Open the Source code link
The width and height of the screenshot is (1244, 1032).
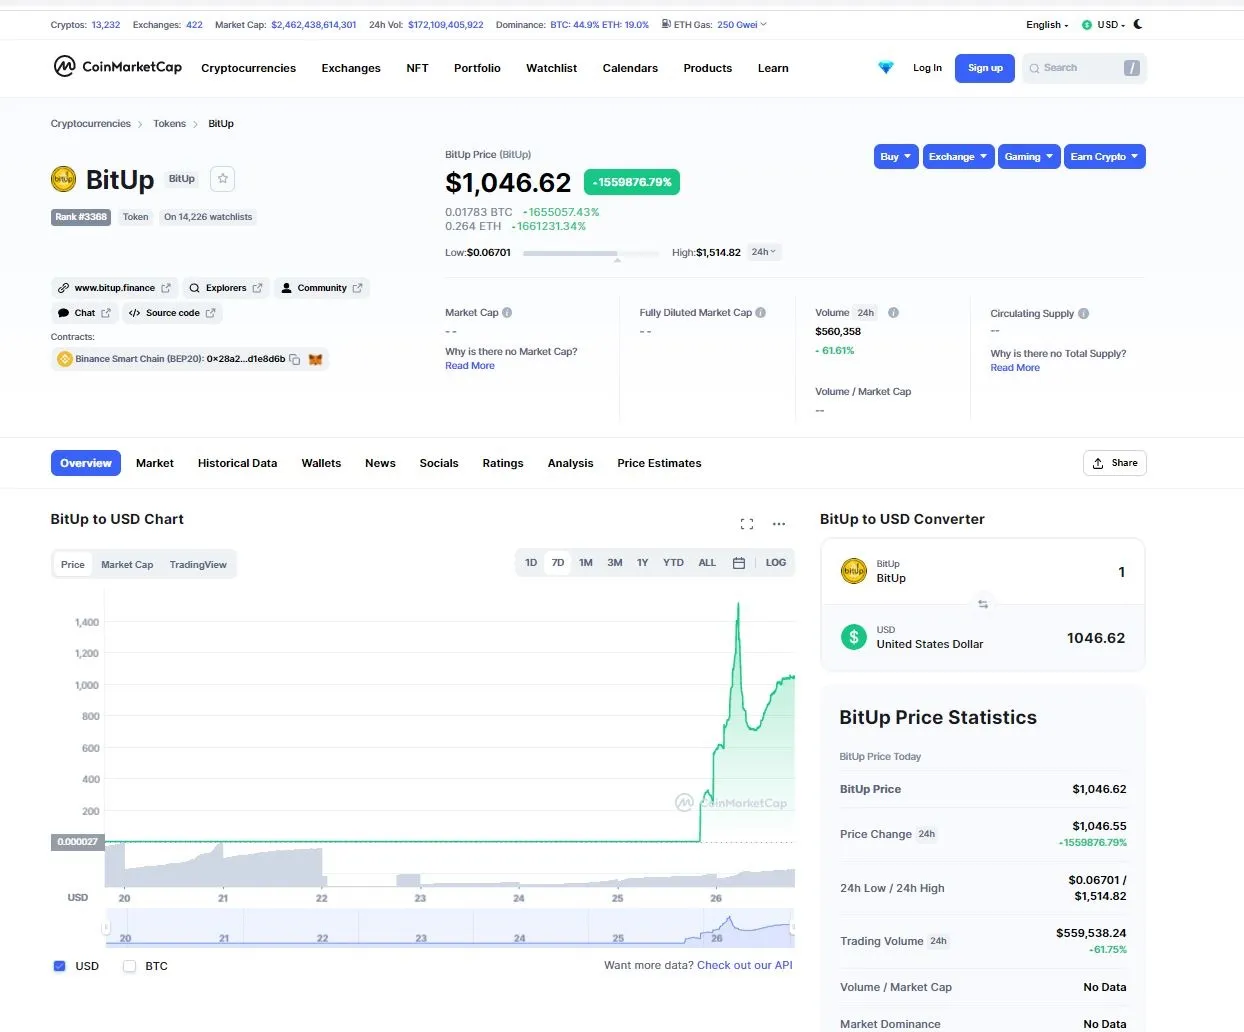(x=172, y=313)
